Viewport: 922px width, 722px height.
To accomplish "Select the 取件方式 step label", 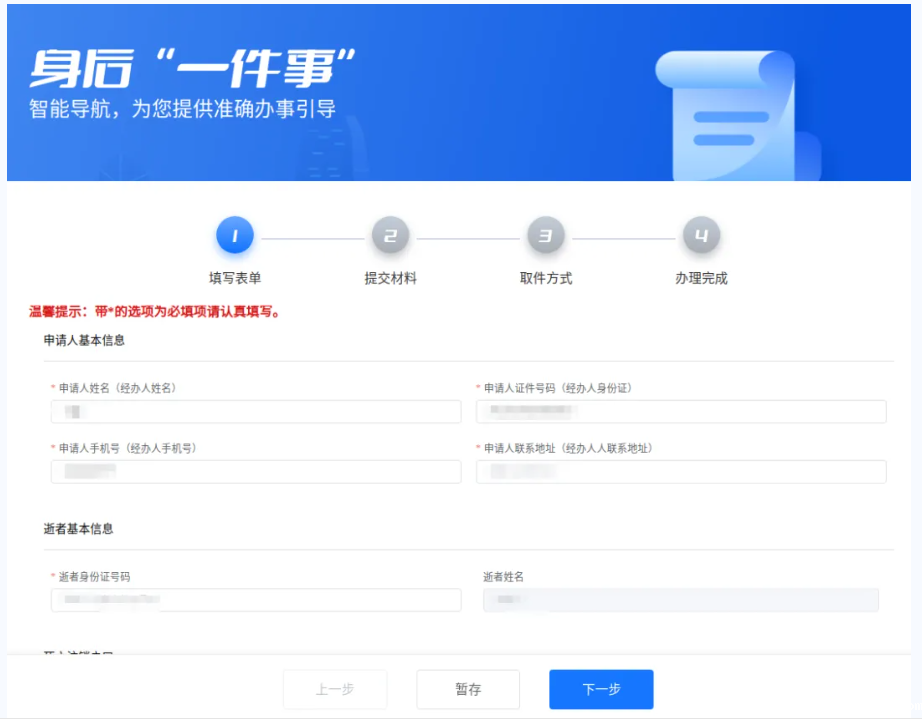I will (546, 279).
